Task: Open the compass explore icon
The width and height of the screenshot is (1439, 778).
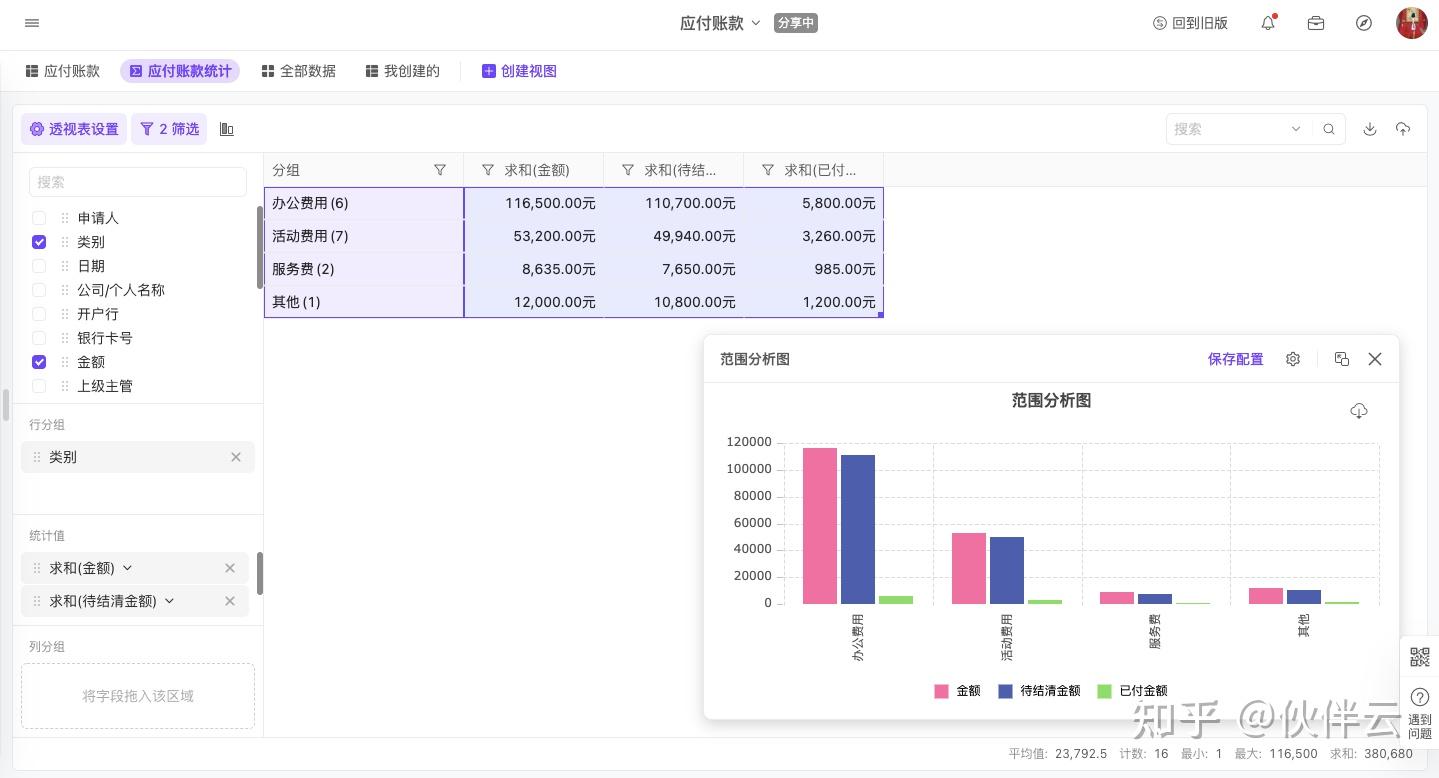Action: point(1364,23)
